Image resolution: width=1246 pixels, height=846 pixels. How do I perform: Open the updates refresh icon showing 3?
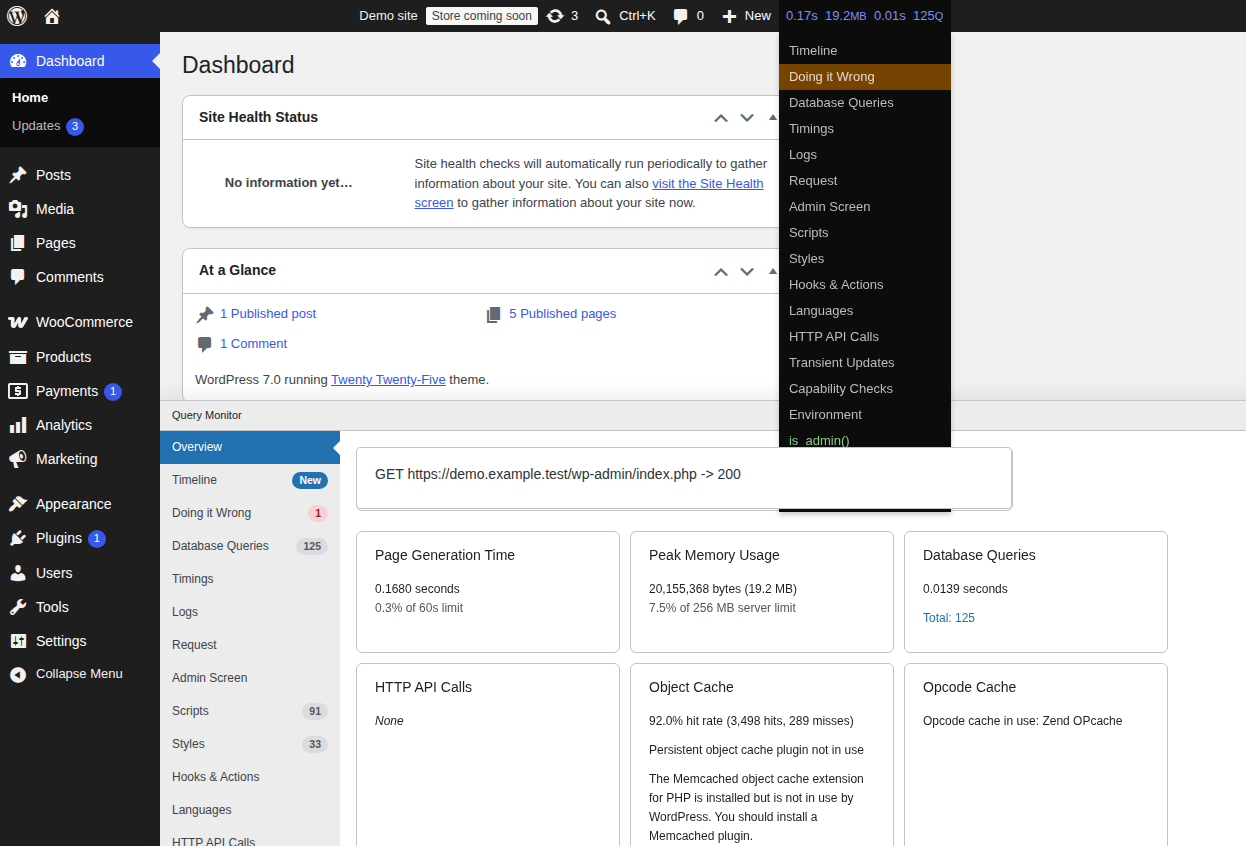(555, 16)
